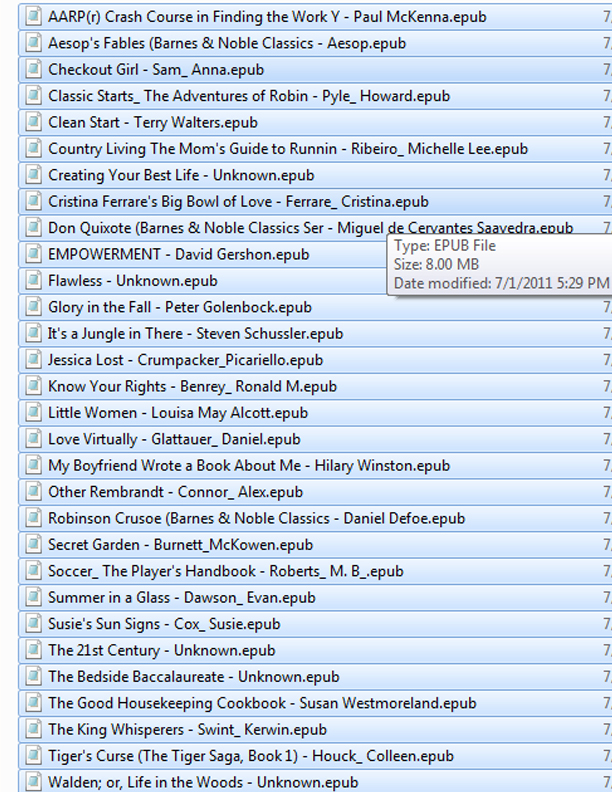Select The Bedside Baccalaureate - Unknown.epub name

click(194, 676)
